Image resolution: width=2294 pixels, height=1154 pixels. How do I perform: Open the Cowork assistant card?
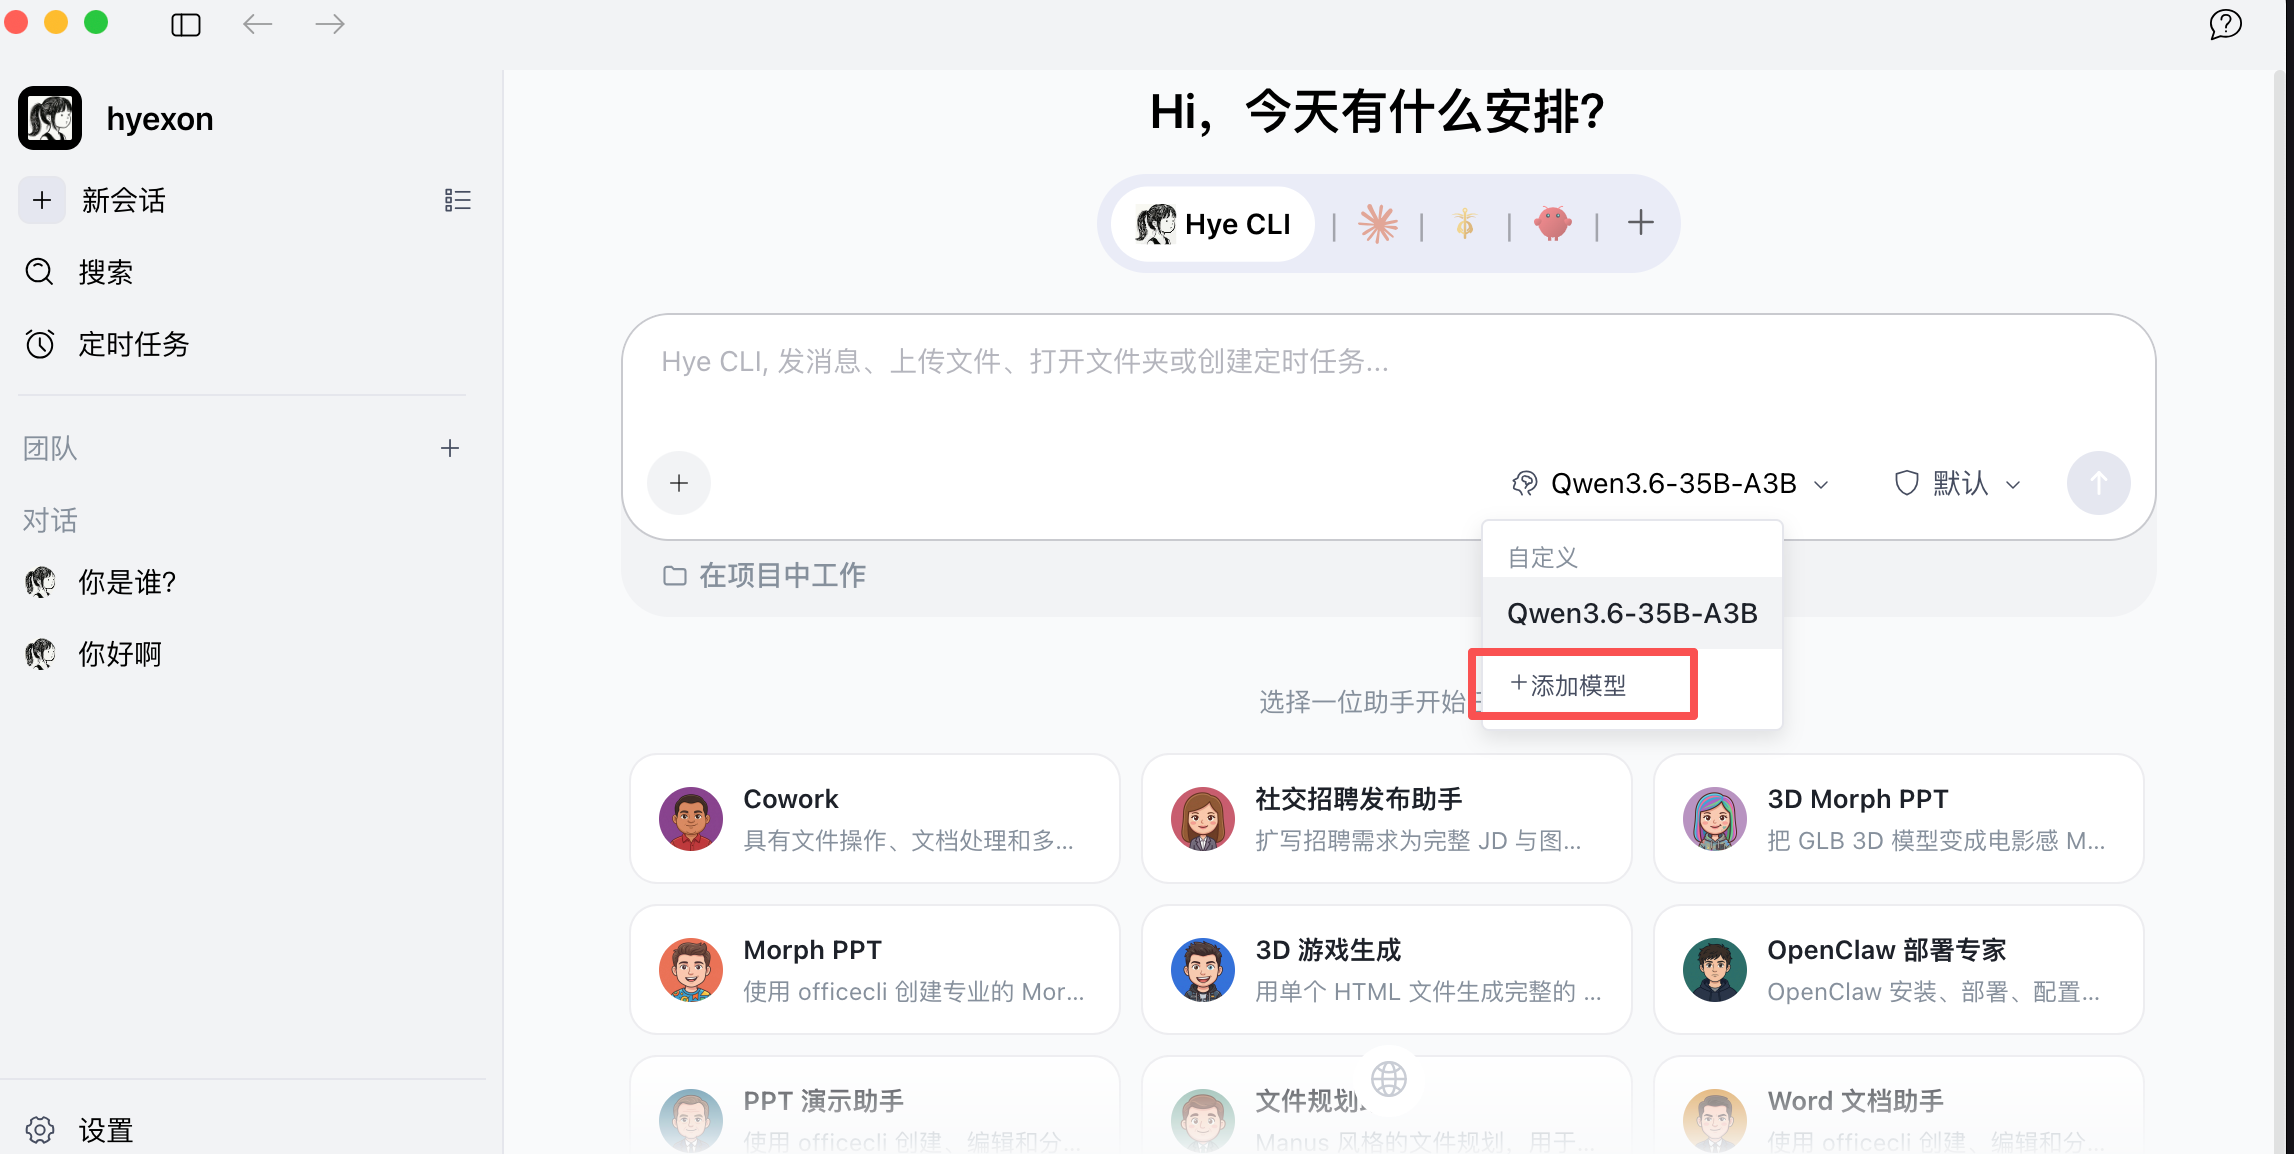click(875, 818)
